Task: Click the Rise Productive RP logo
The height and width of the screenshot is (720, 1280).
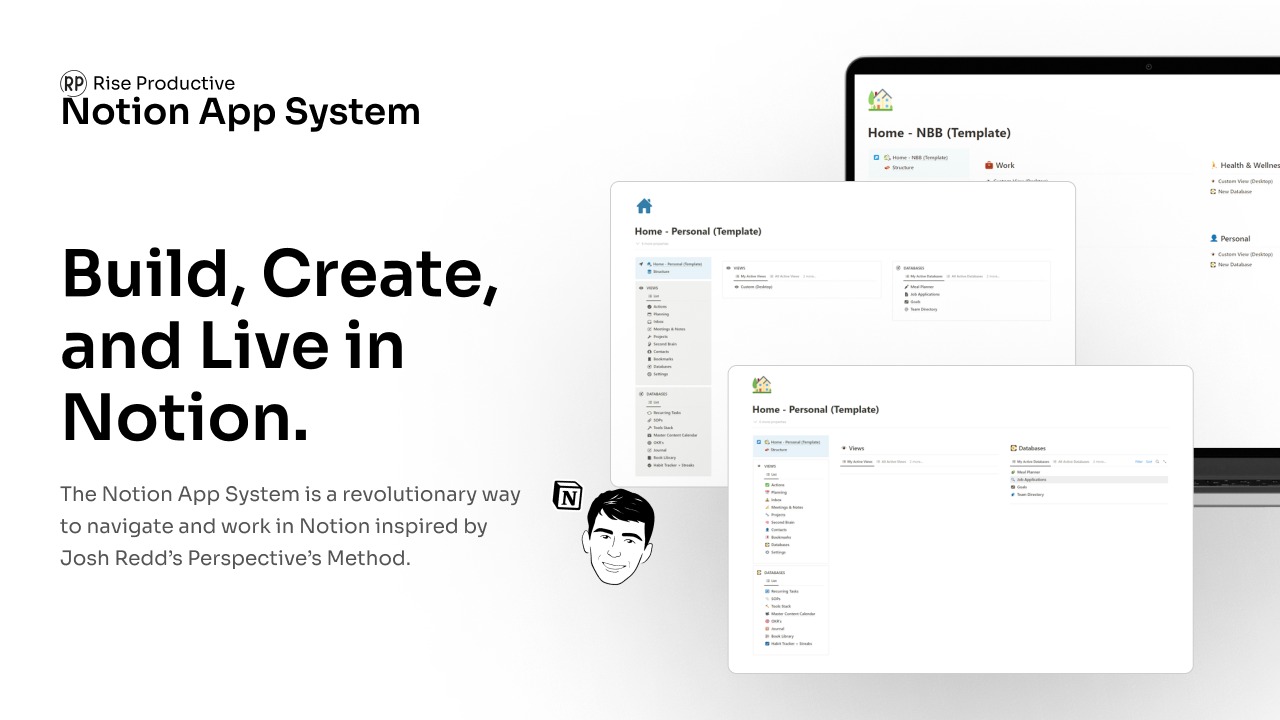Action: coord(73,83)
